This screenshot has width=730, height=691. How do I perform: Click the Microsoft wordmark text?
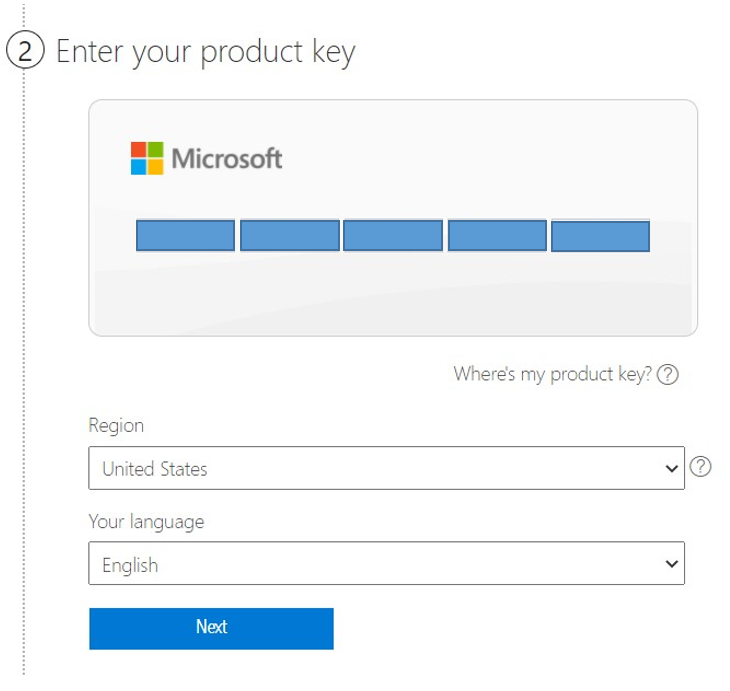(227, 158)
